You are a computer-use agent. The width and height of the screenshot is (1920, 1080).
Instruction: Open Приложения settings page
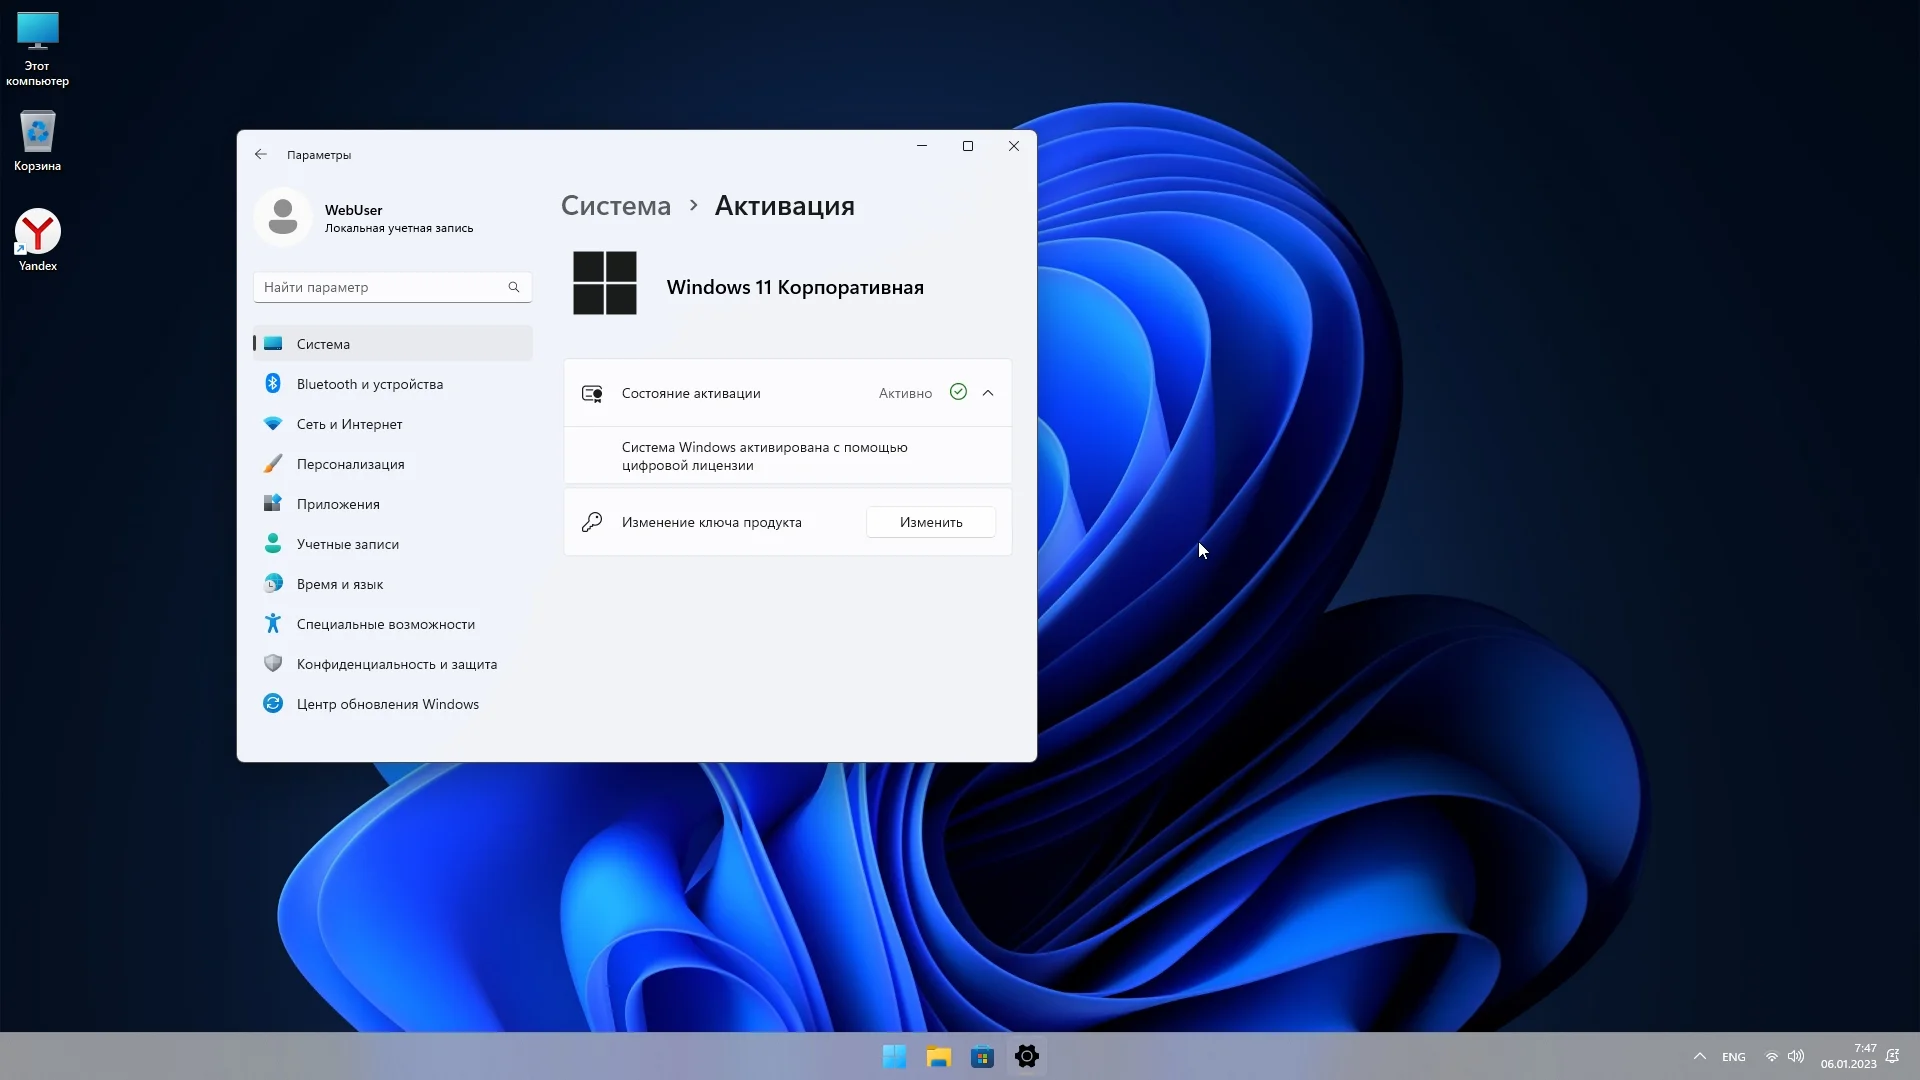point(338,504)
